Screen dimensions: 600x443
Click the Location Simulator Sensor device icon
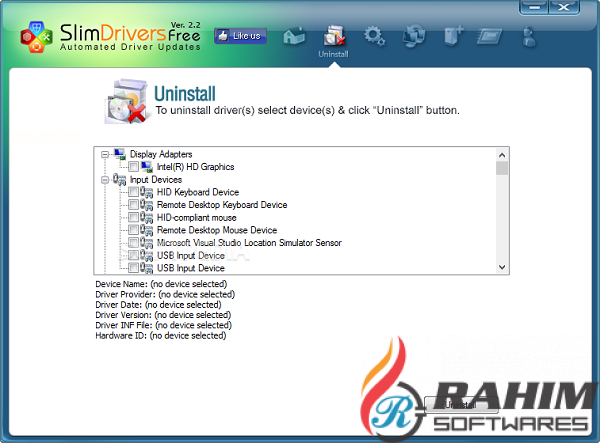click(147, 243)
